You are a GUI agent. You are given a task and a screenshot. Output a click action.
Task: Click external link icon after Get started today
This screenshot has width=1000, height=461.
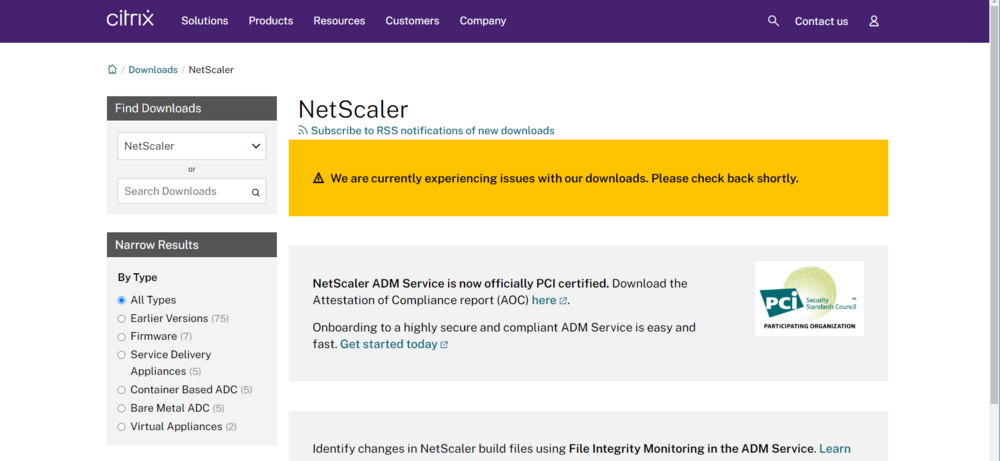click(x=444, y=345)
